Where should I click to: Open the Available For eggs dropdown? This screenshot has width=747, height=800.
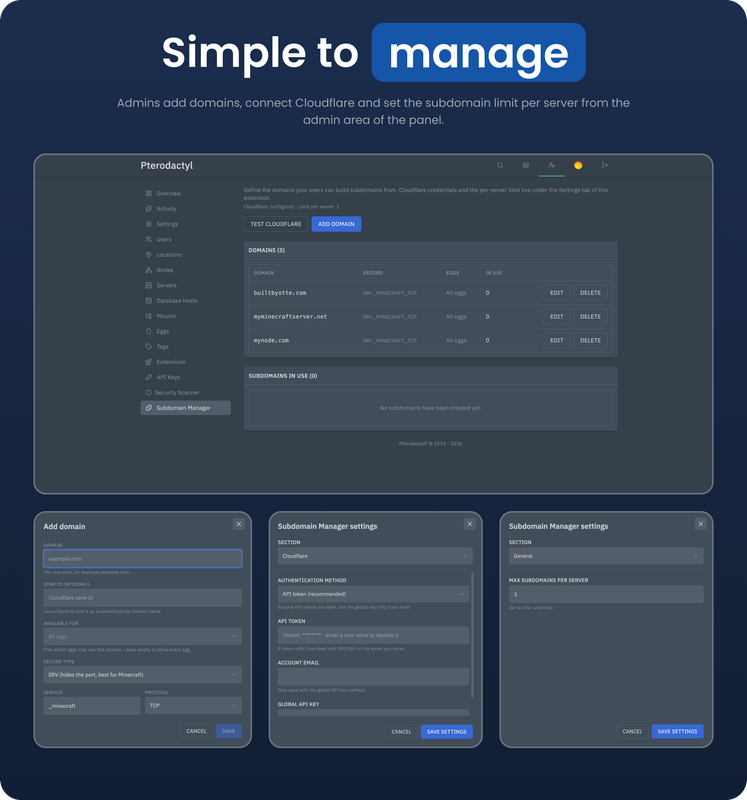(142, 636)
